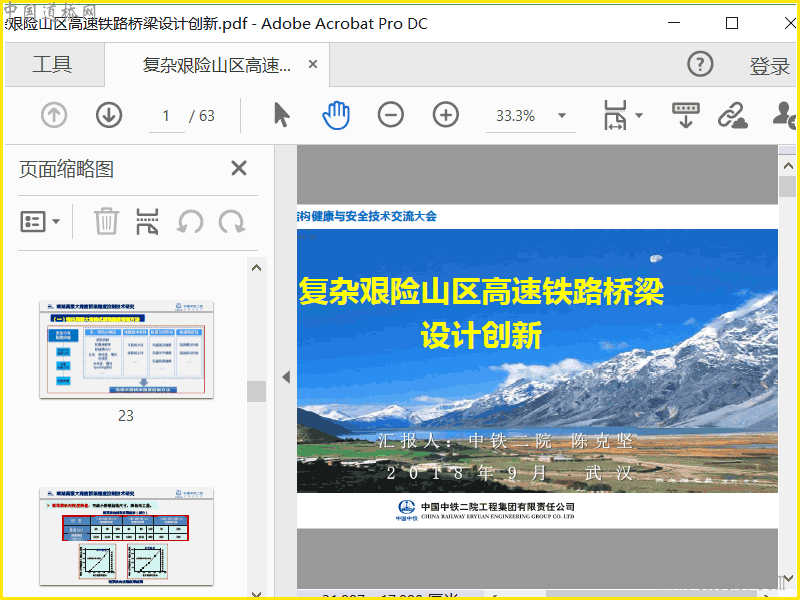Open the 33.3% zoom level dropdown
Image resolution: width=800 pixels, height=600 pixels.
pos(562,115)
